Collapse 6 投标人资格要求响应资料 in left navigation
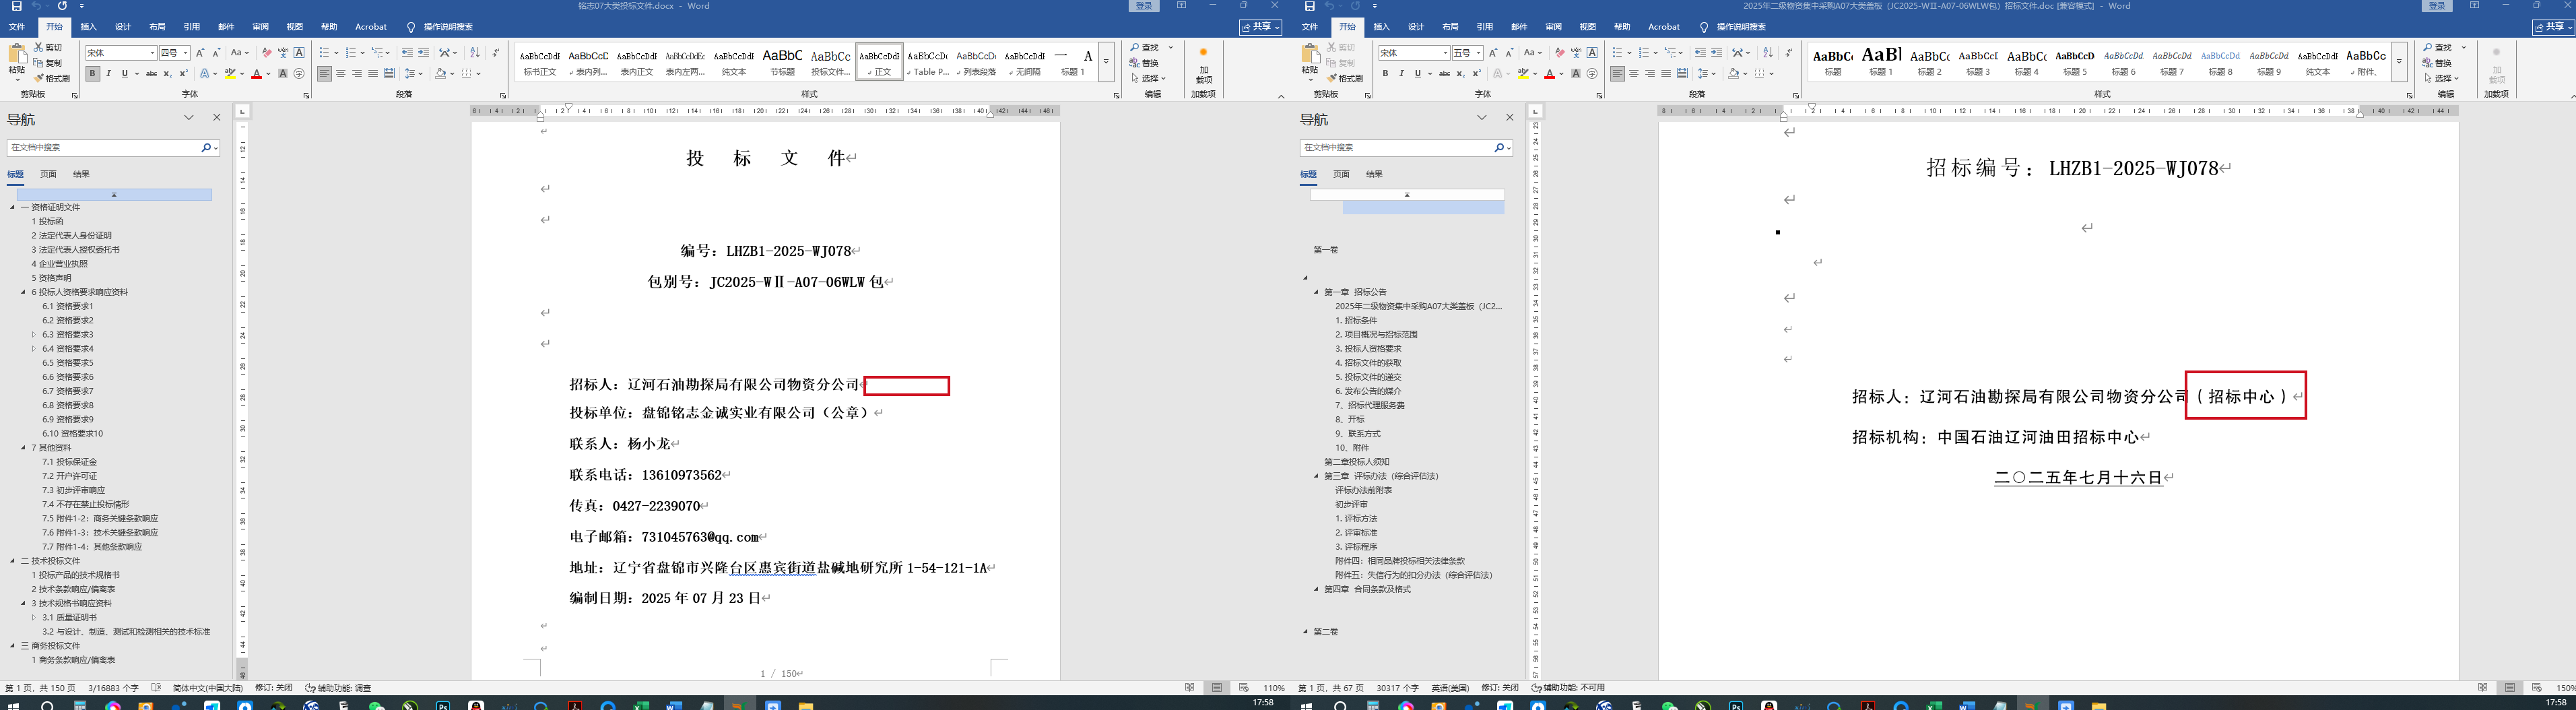 23,292
